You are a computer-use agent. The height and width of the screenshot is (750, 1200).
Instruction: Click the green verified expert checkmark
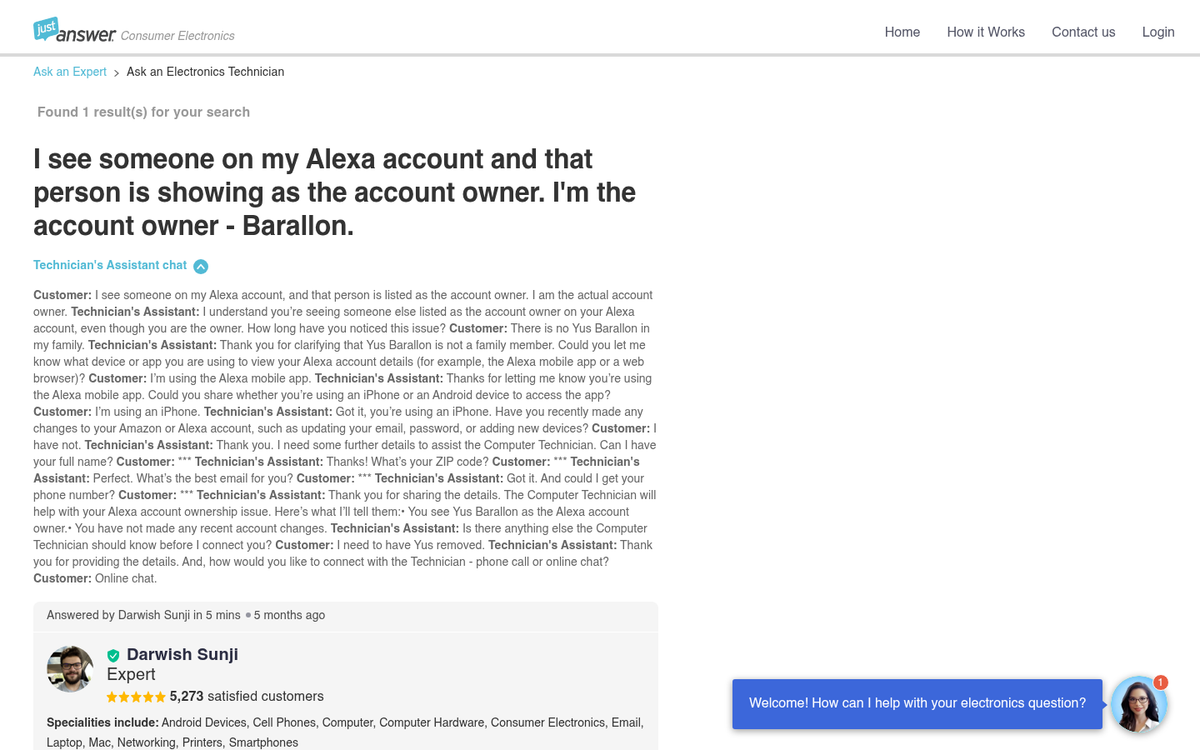point(113,655)
